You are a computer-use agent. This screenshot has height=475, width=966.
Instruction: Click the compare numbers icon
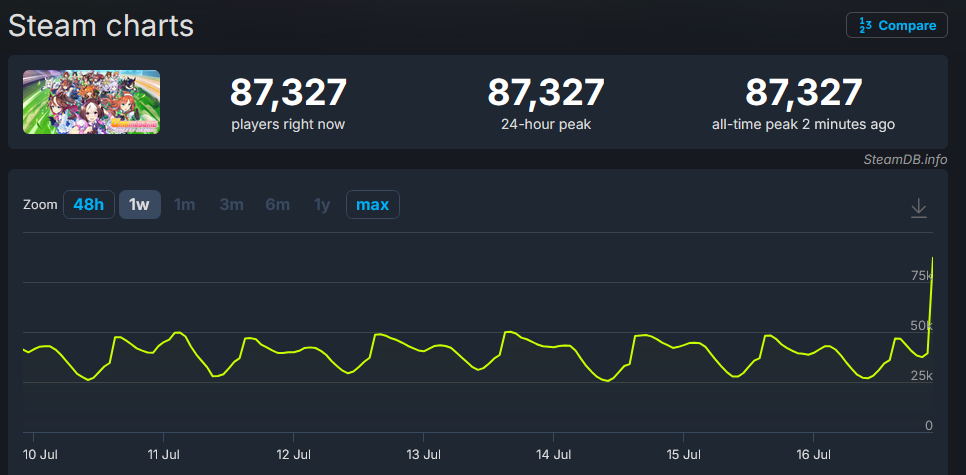865,26
